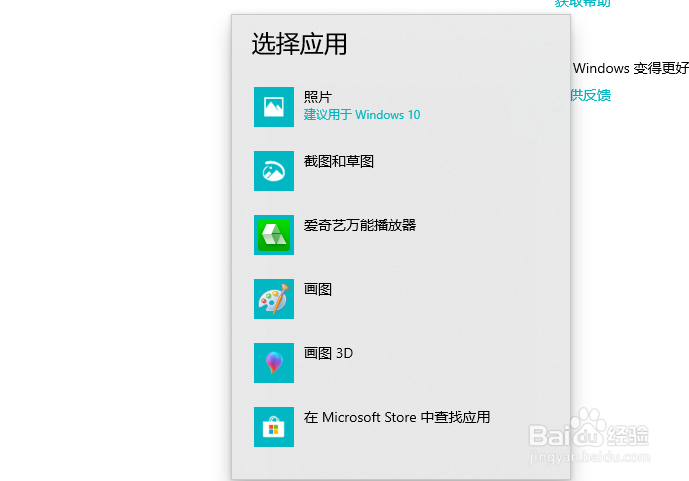Pick the iQiyi player (爱奇艺万能播放器) icon
689x481 pixels.
pyautogui.click(x=274, y=235)
